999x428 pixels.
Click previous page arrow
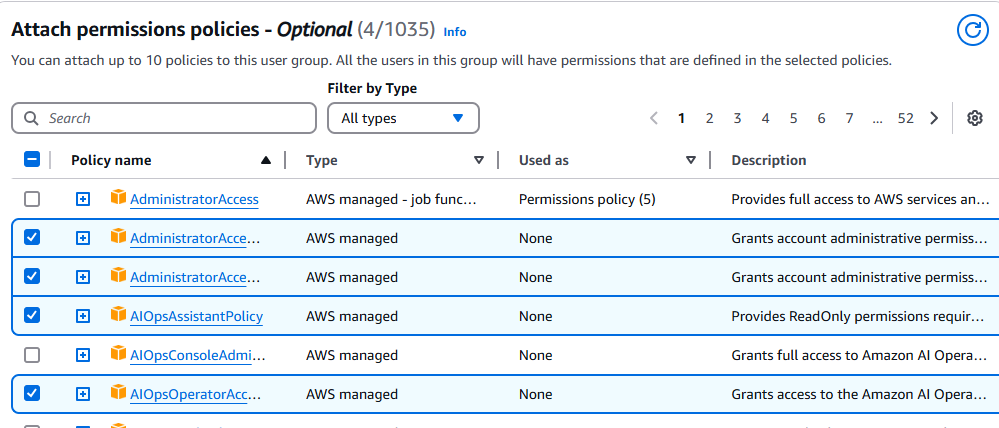click(654, 118)
